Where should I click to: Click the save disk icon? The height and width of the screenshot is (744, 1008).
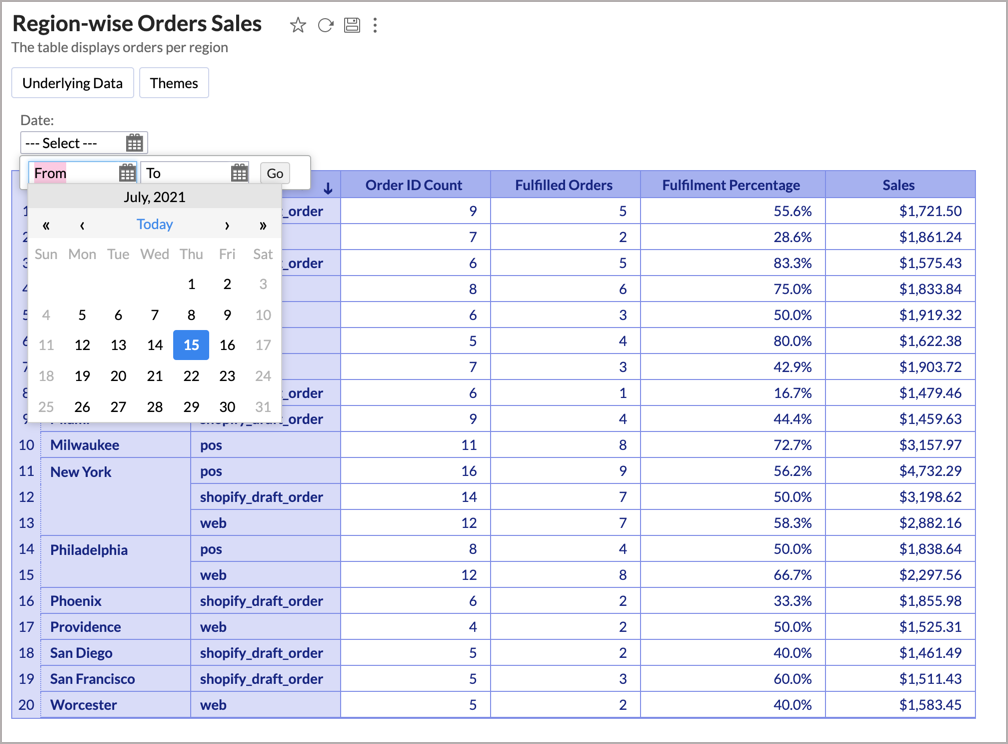tap(352, 26)
